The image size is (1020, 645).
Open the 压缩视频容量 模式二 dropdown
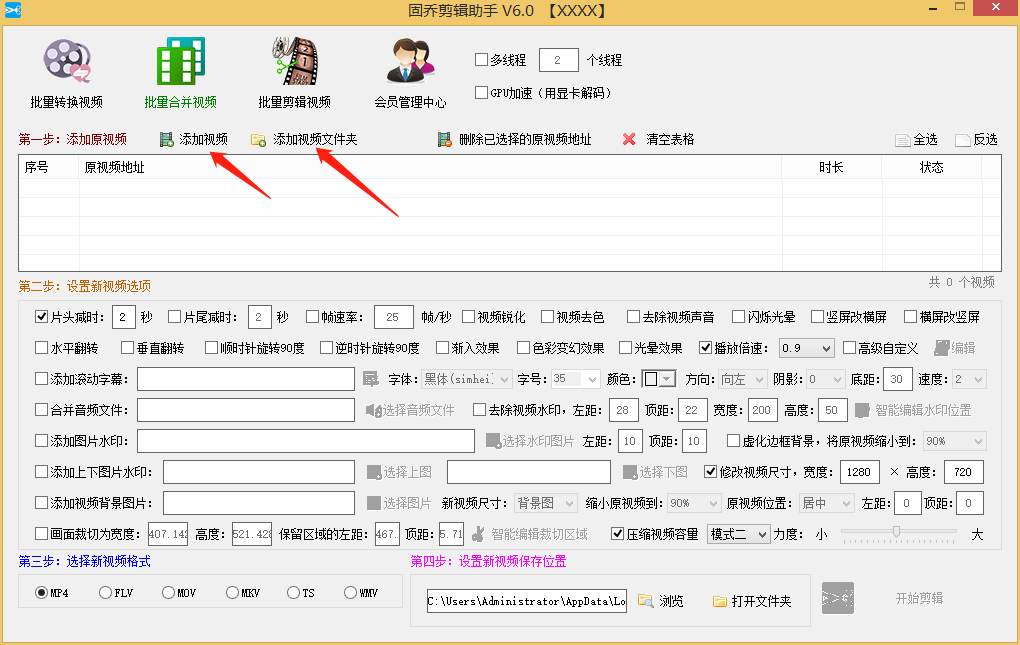coord(739,534)
